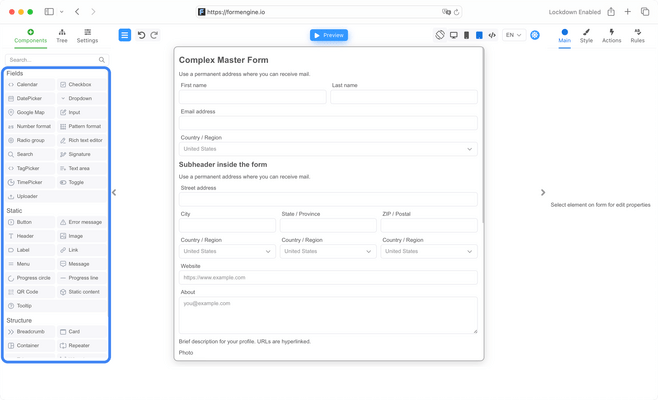The height and width of the screenshot is (400, 658).
Task: Choose the Image static component
Action: (82, 236)
